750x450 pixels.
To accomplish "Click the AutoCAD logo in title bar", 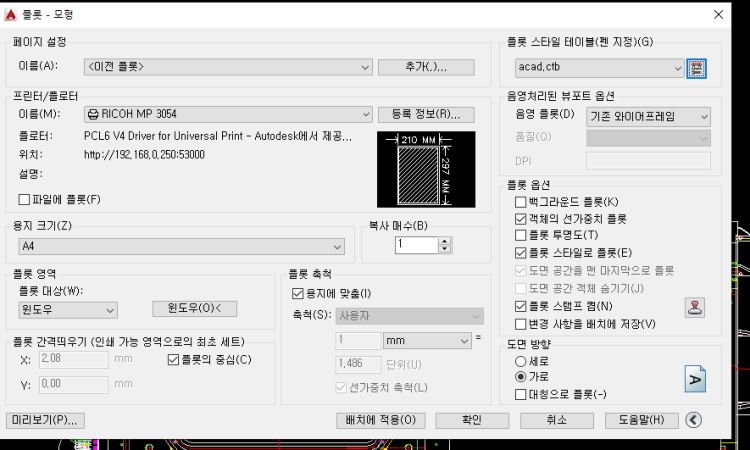I will click(11, 14).
